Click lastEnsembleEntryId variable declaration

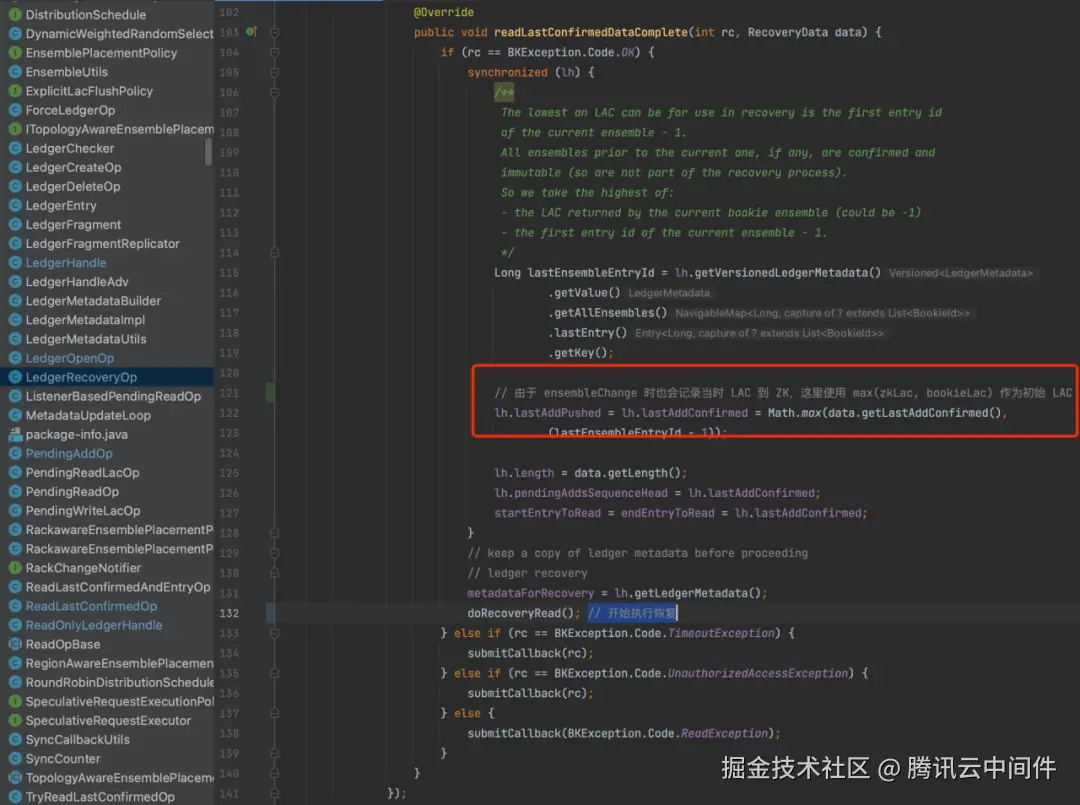(x=591, y=273)
